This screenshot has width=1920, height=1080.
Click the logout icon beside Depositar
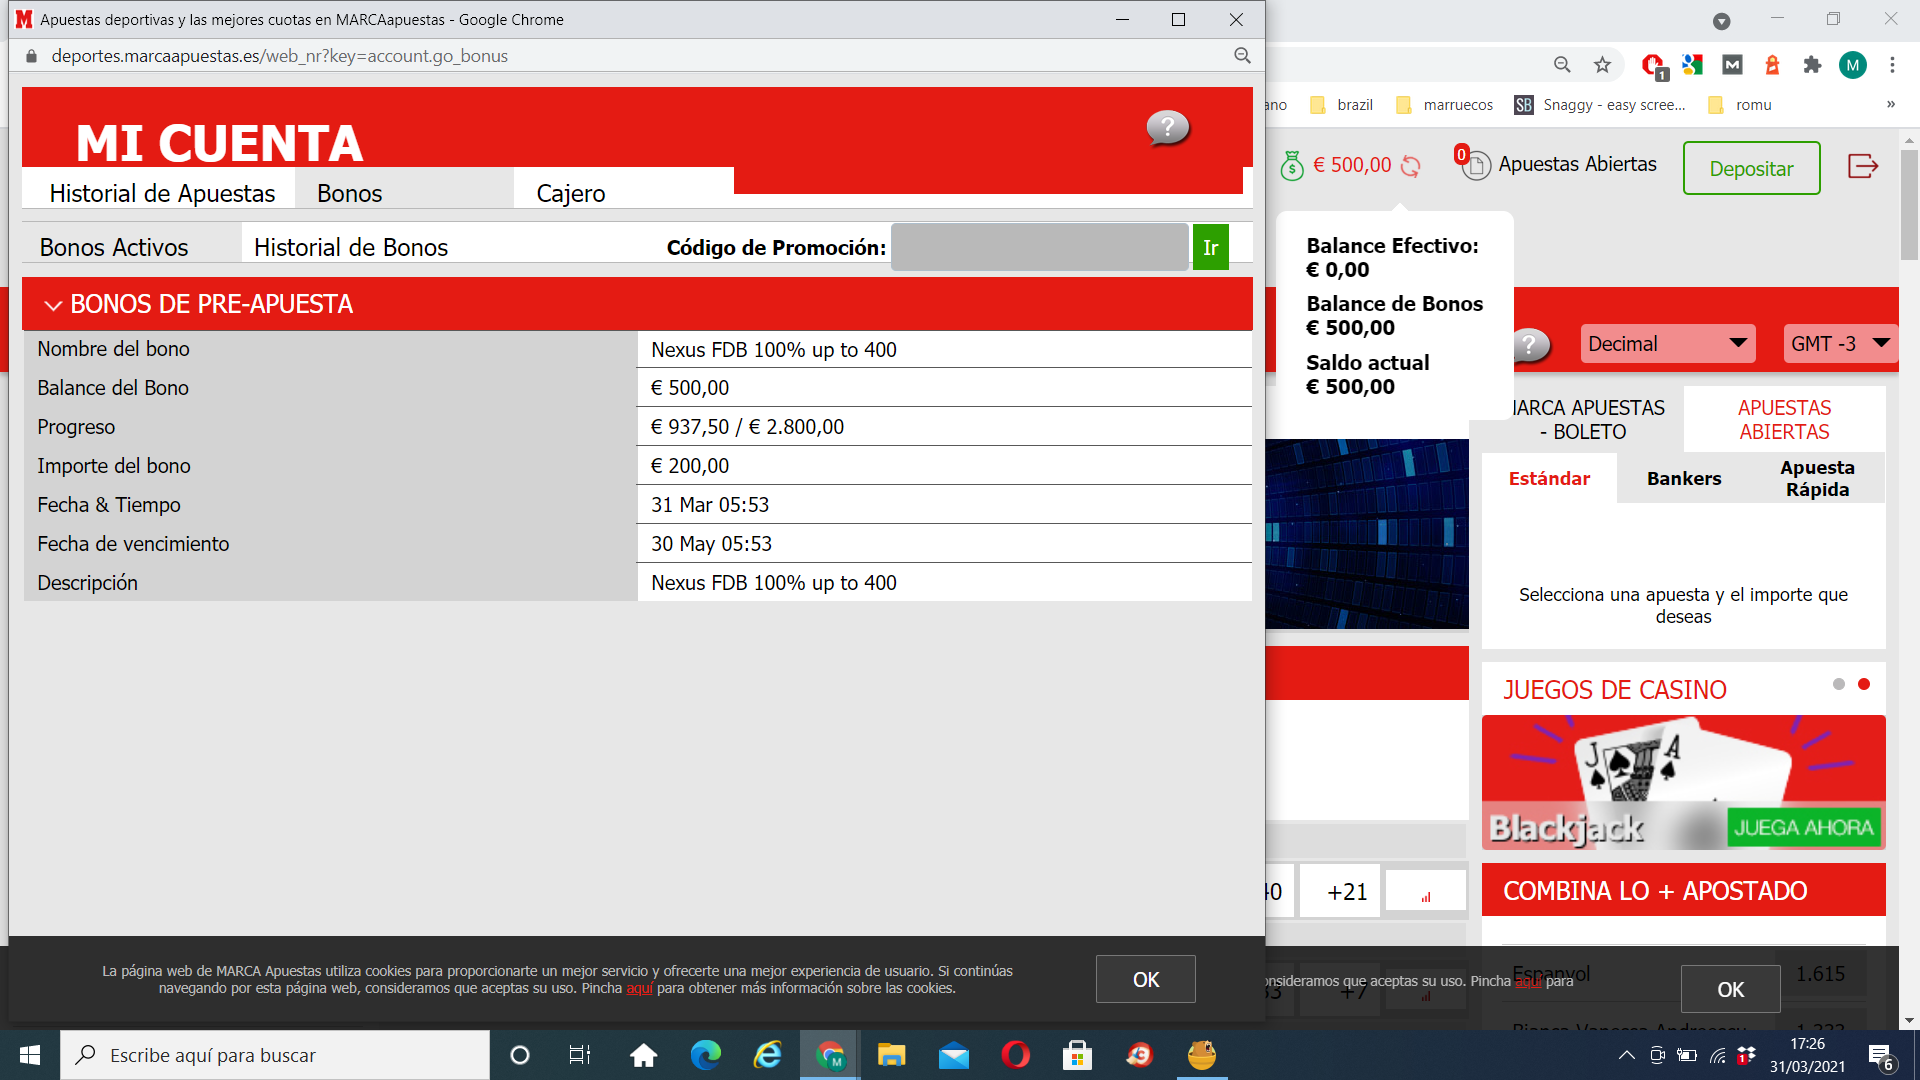pyautogui.click(x=1863, y=166)
